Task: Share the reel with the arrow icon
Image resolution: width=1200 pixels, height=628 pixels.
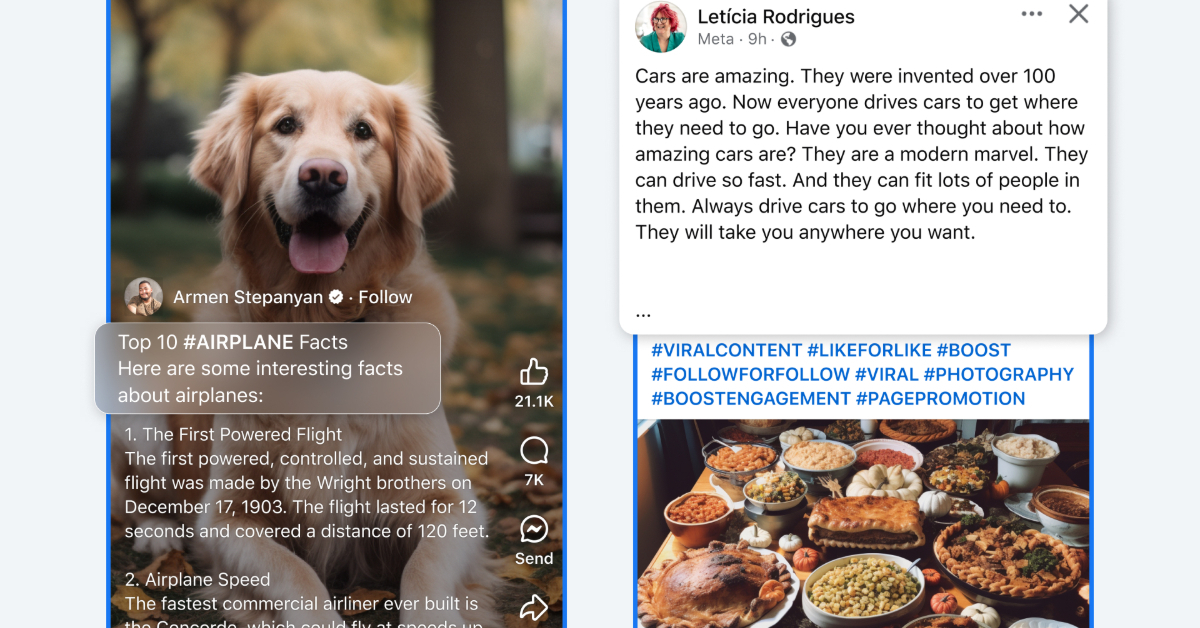Action: pyautogui.click(x=534, y=606)
